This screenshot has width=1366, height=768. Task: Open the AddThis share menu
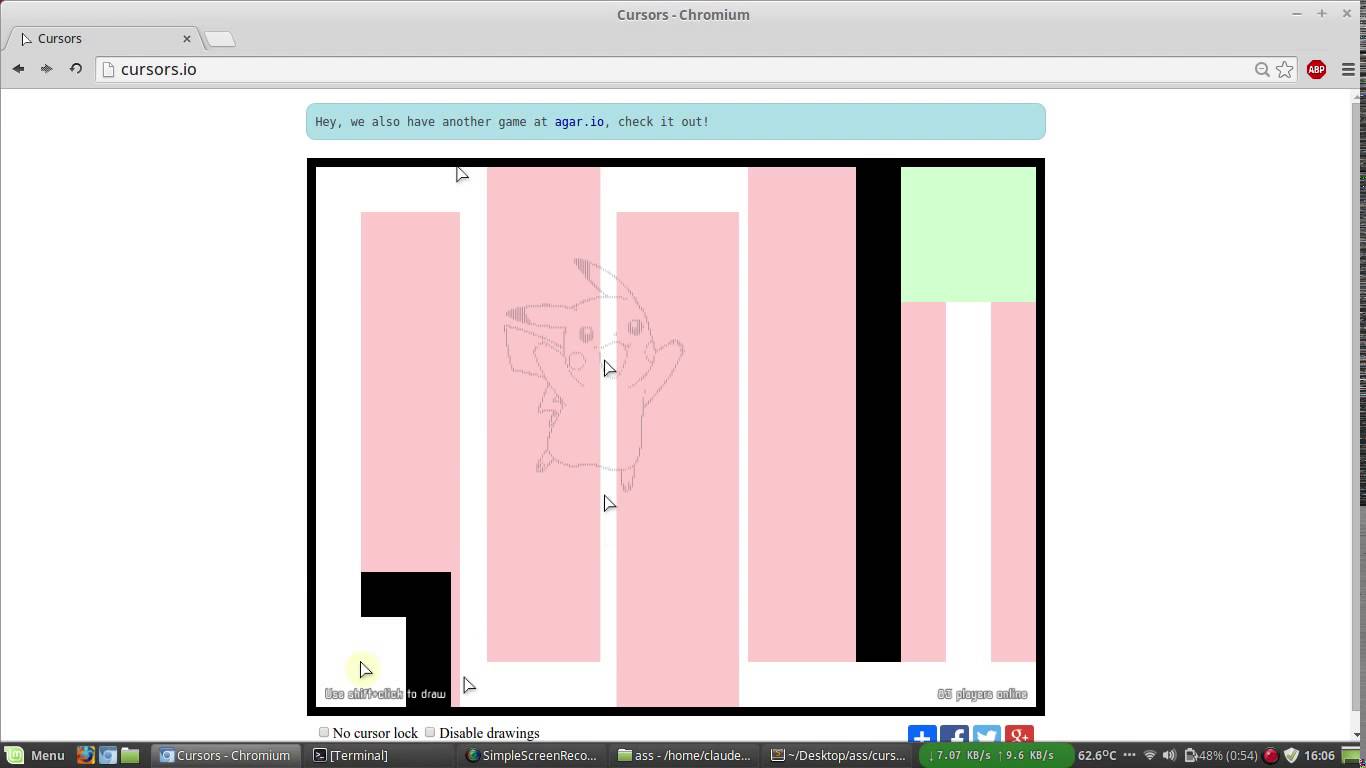pyautogui.click(x=921, y=736)
